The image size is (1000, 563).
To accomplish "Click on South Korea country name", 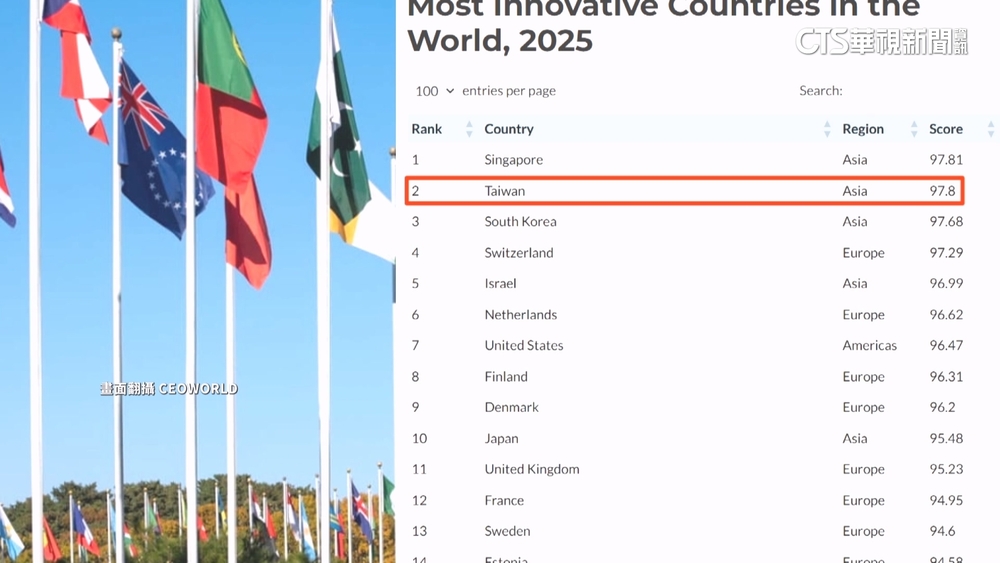I will pos(520,222).
